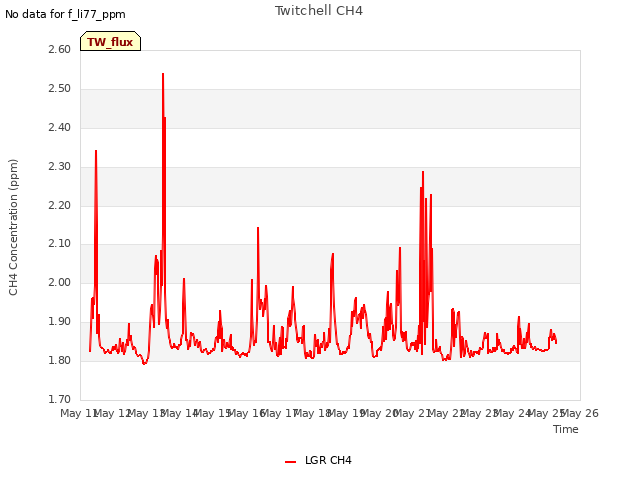This screenshot has height=480, width=640.
Task: Click the 1.70 y-axis label
Action: 60,399
